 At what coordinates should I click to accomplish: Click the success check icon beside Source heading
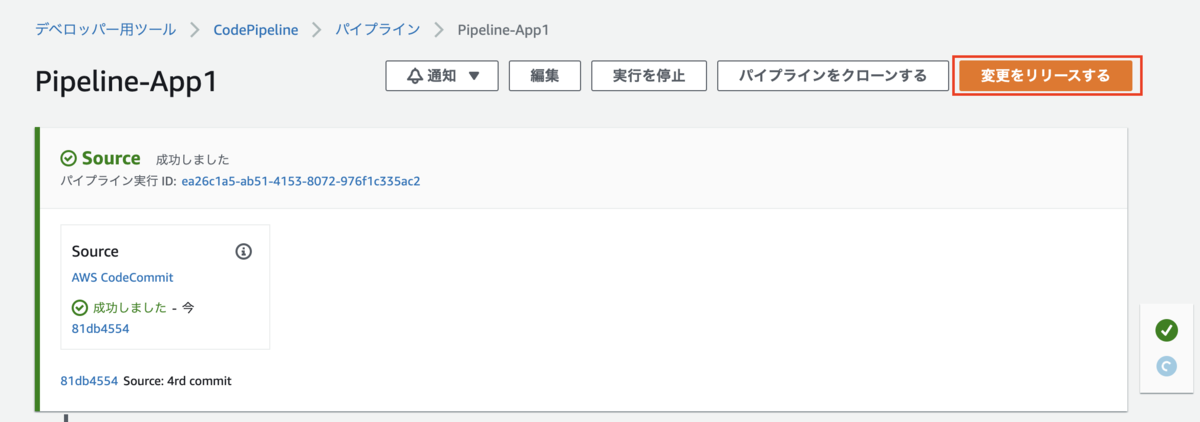pyautogui.click(x=69, y=158)
